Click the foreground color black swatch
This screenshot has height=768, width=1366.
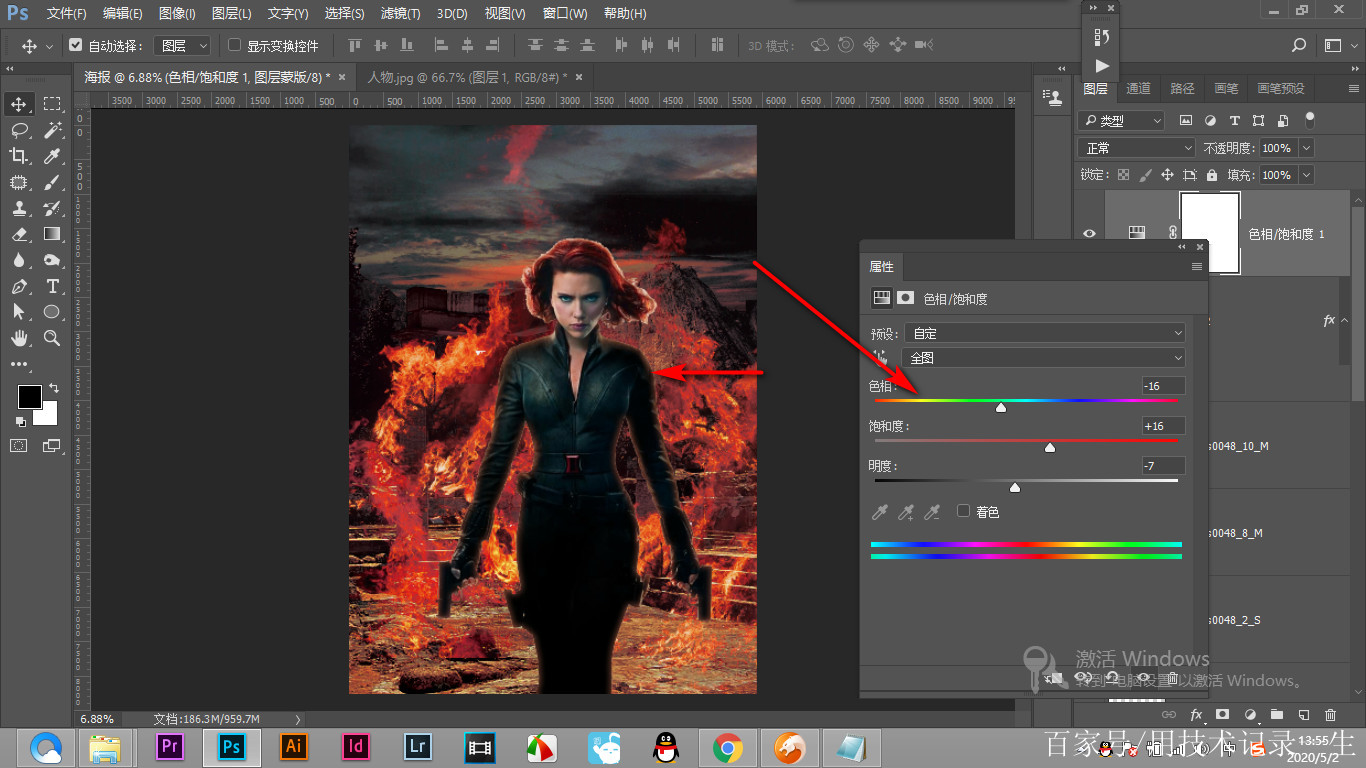click(x=29, y=396)
